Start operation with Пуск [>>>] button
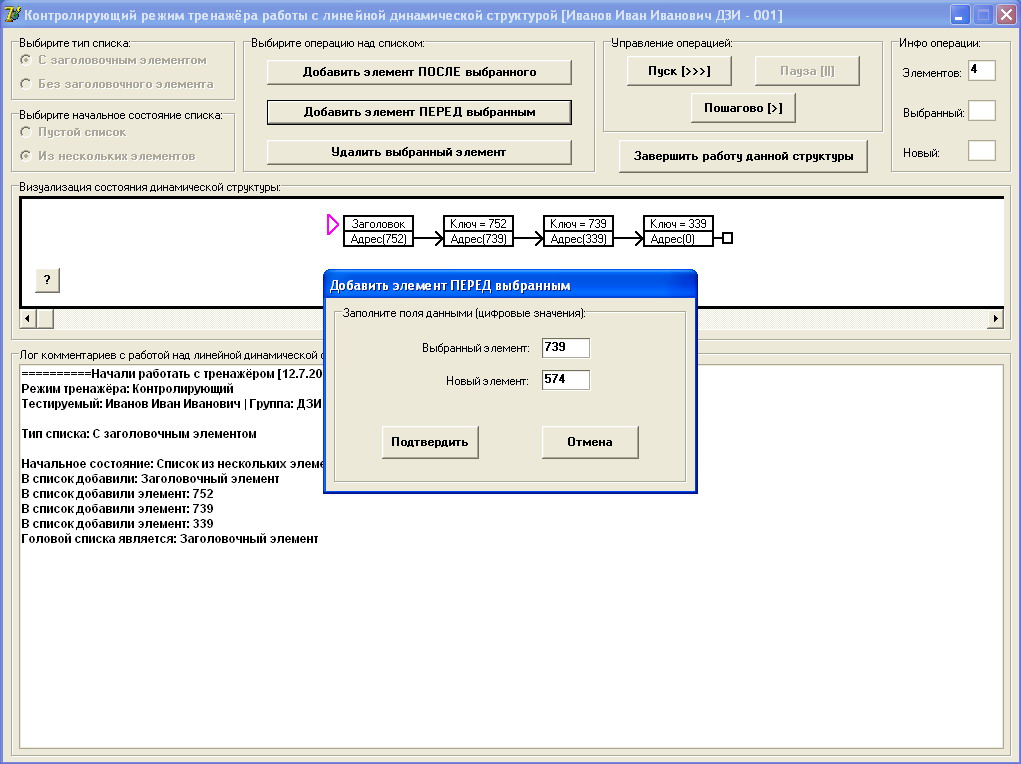Screen dimensions: 1021x764 click(x=679, y=71)
